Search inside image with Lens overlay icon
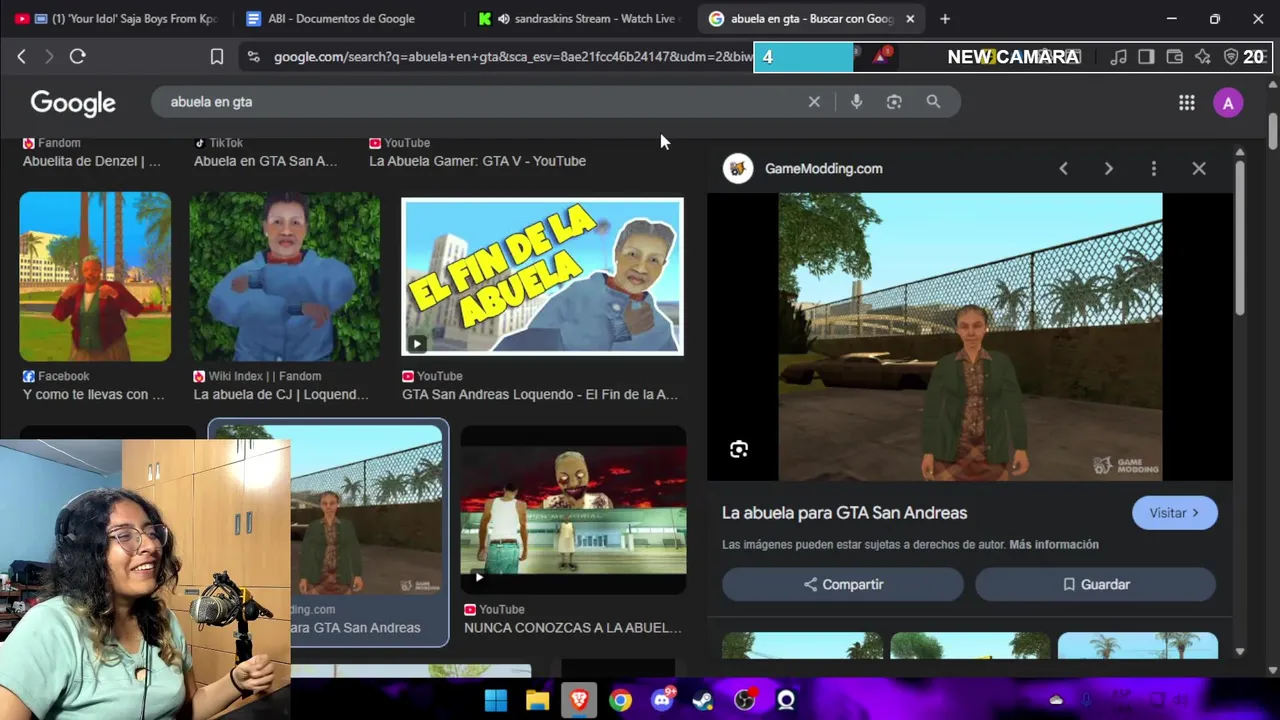The image size is (1280, 720). pos(739,450)
